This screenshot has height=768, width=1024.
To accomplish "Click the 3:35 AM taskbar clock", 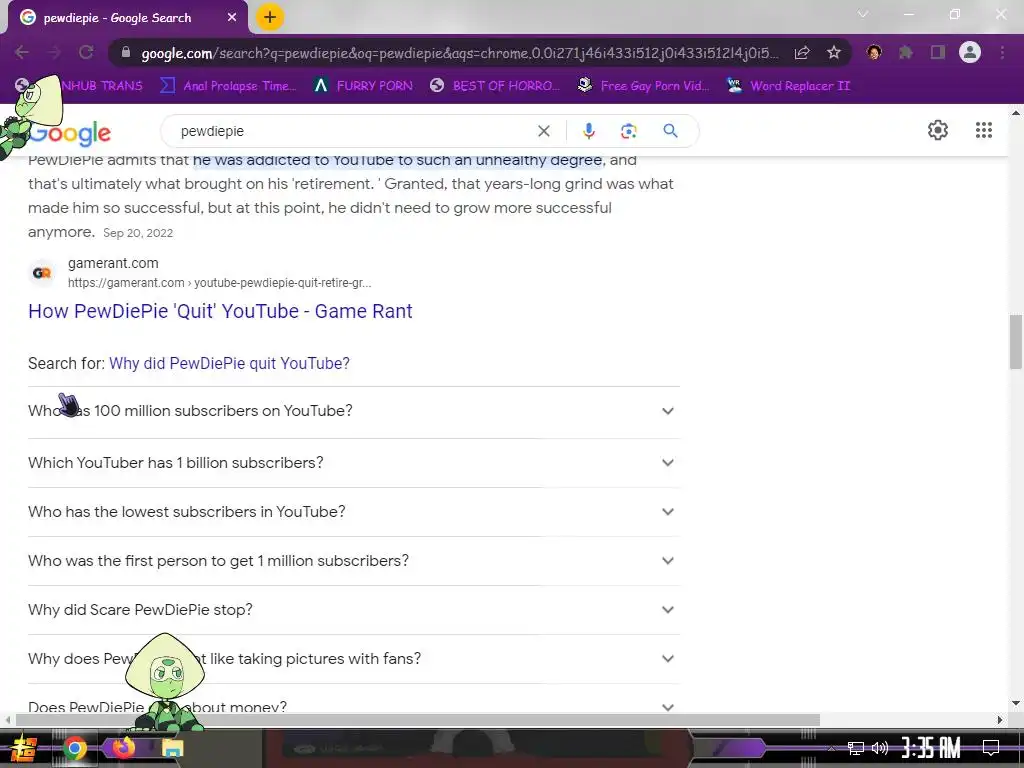I will [x=931, y=748].
